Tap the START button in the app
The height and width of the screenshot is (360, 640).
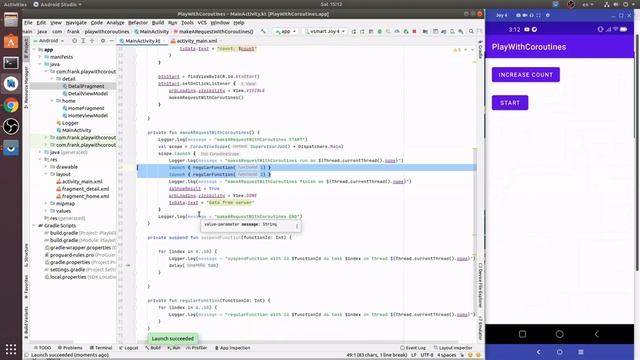coord(510,103)
